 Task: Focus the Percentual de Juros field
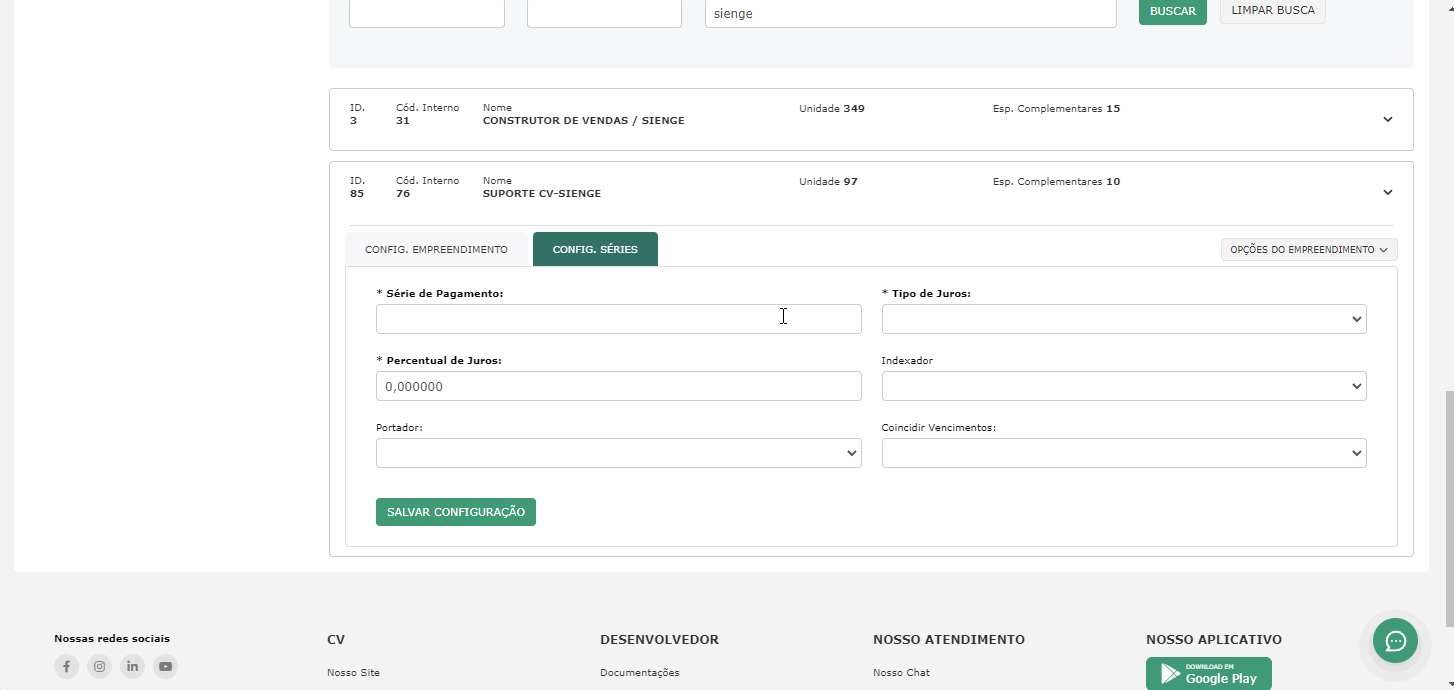click(x=618, y=386)
